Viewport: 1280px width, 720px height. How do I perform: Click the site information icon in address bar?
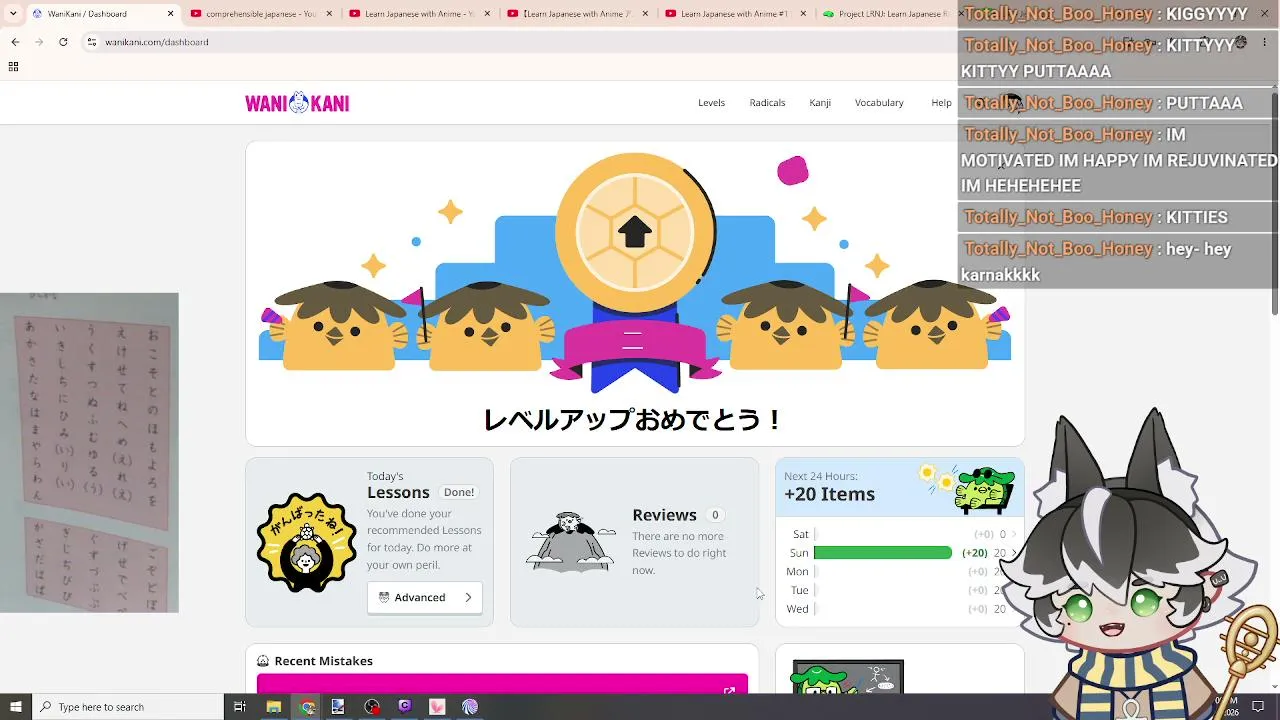92,42
